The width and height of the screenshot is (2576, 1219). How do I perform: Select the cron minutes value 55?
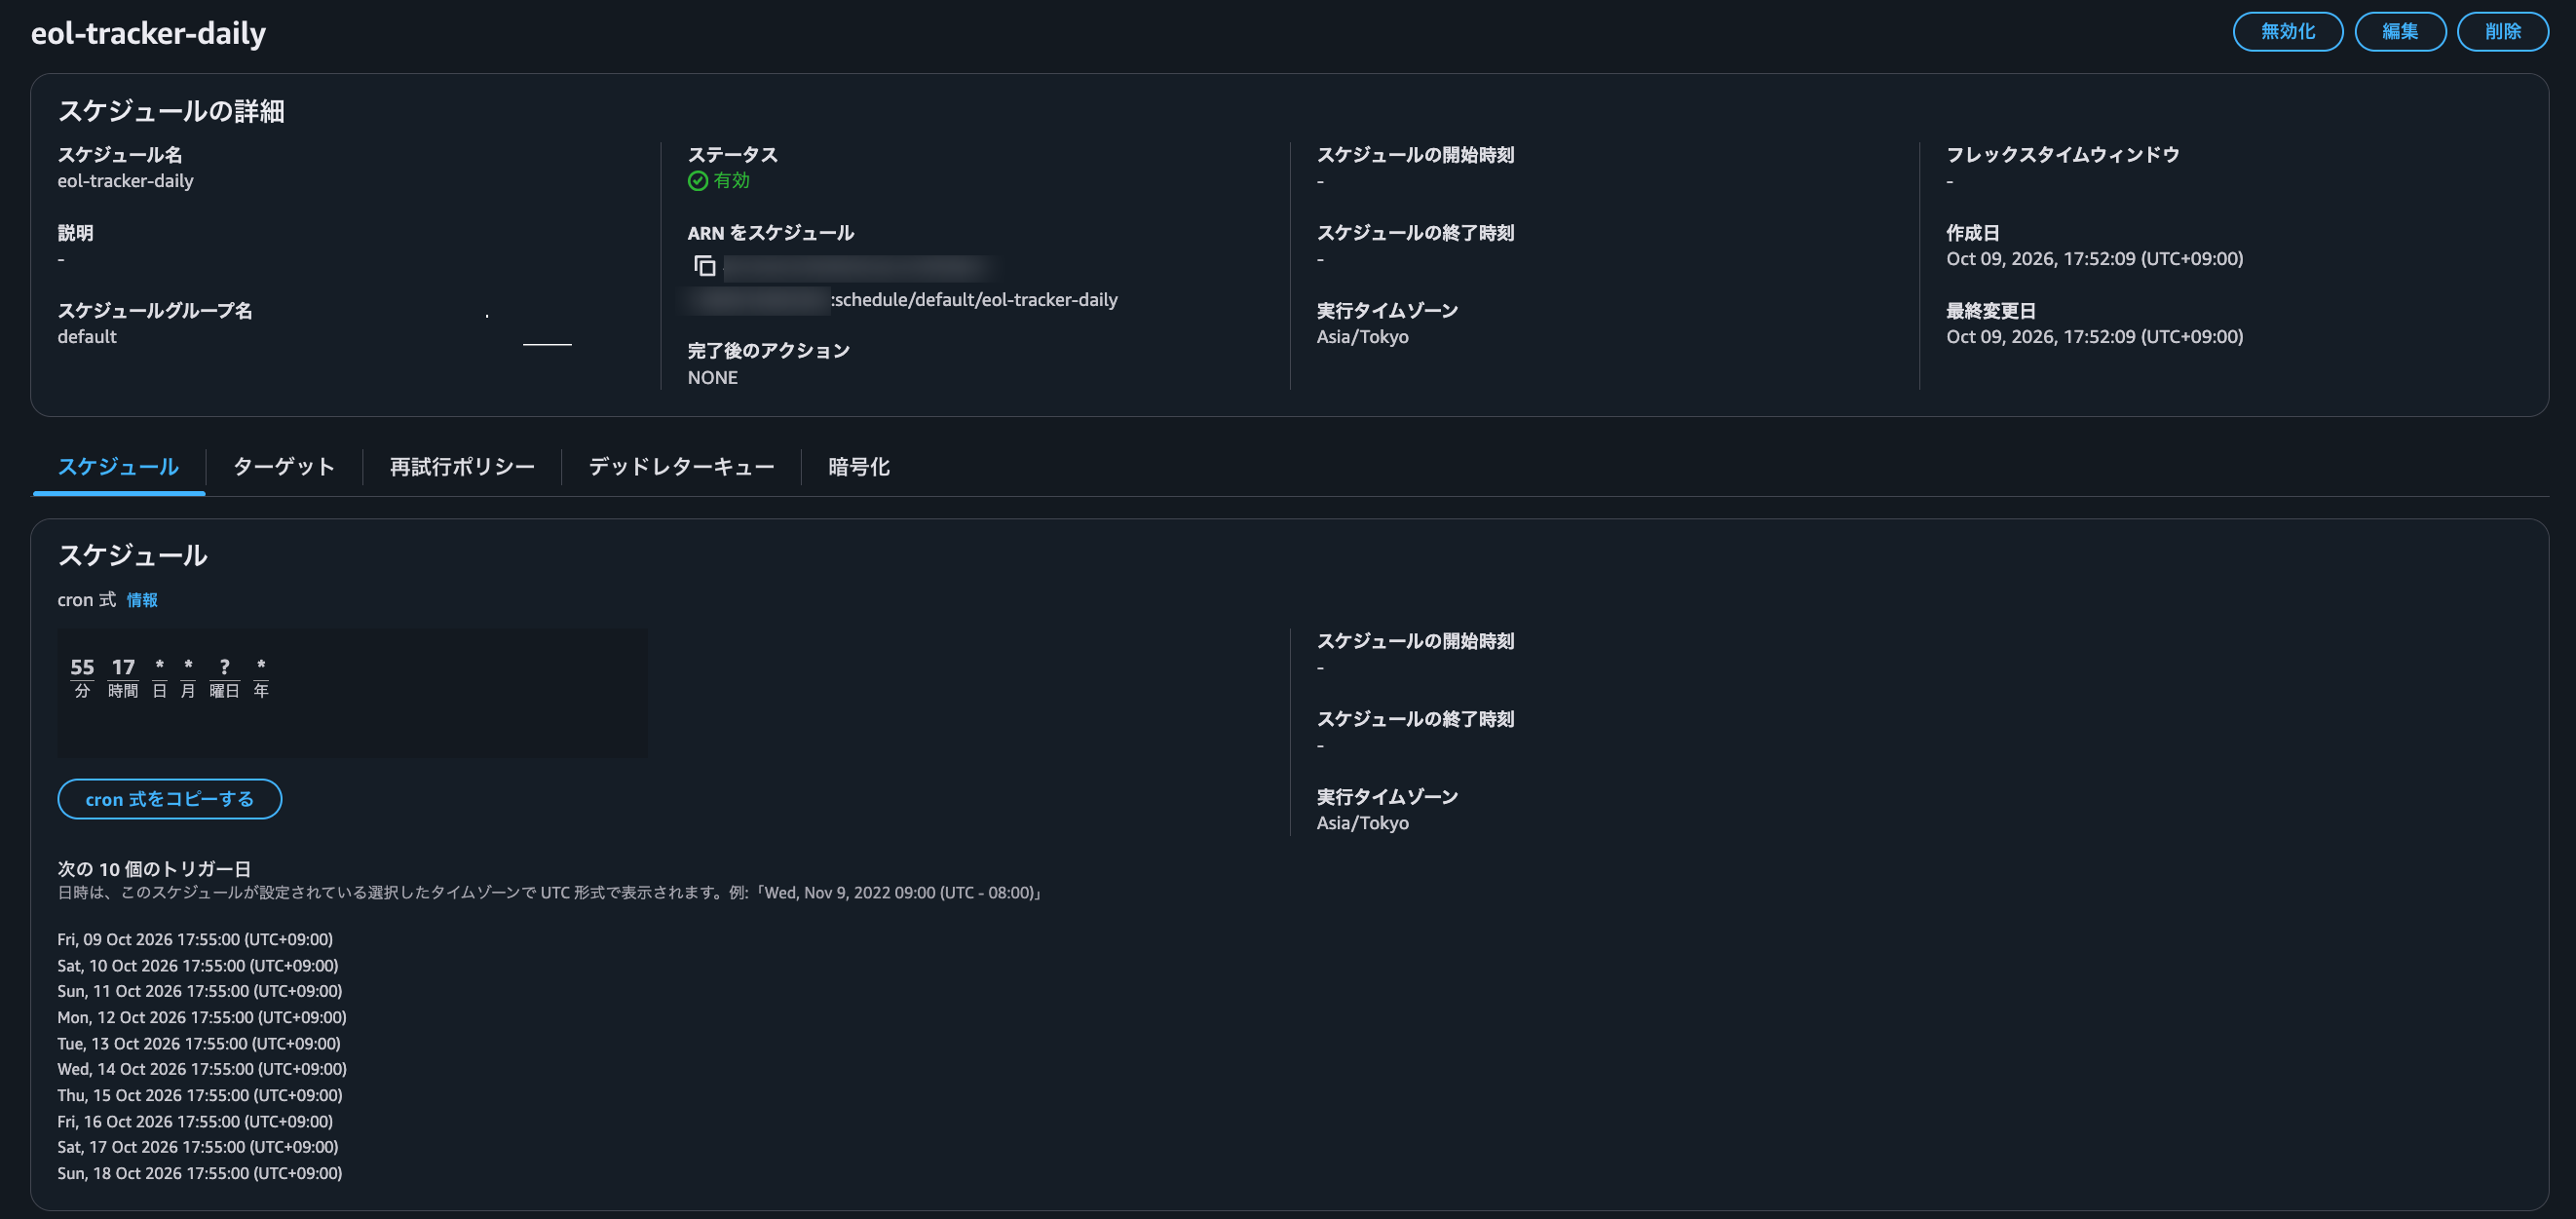[82, 667]
